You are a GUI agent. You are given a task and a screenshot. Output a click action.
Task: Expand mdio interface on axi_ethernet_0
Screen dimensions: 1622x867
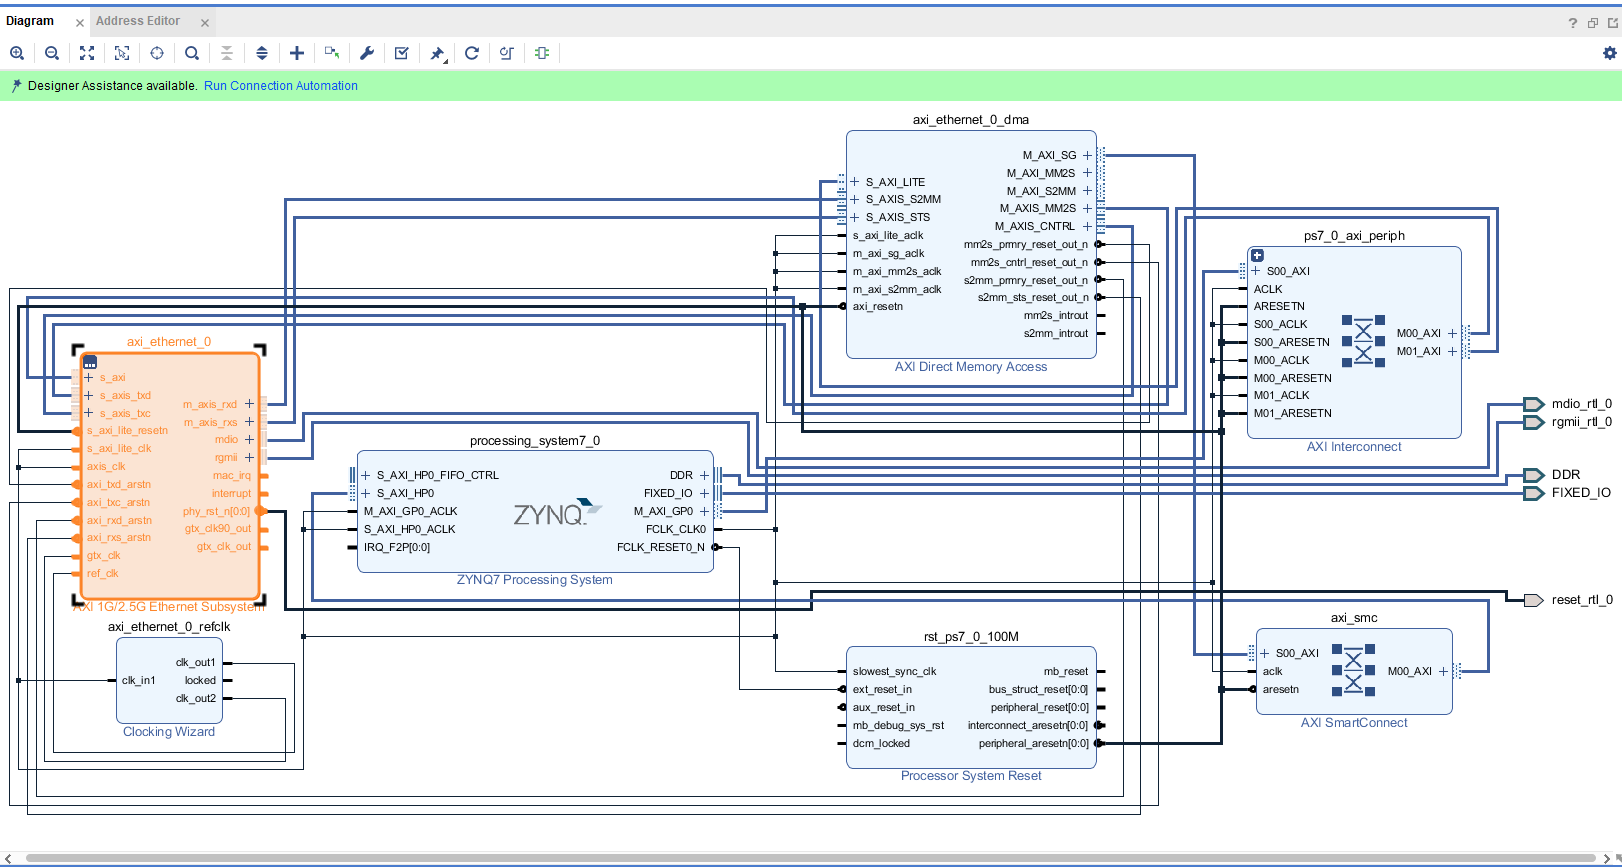[249, 439]
